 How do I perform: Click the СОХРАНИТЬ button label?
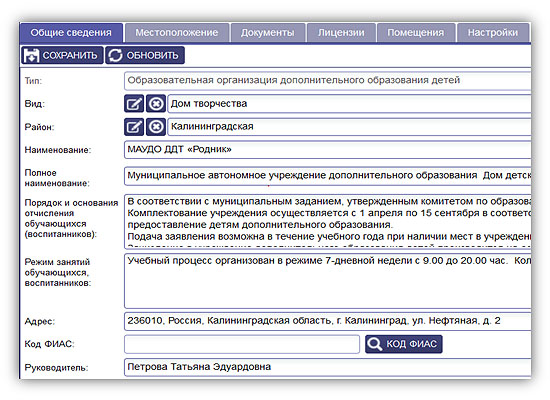tap(70, 55)
